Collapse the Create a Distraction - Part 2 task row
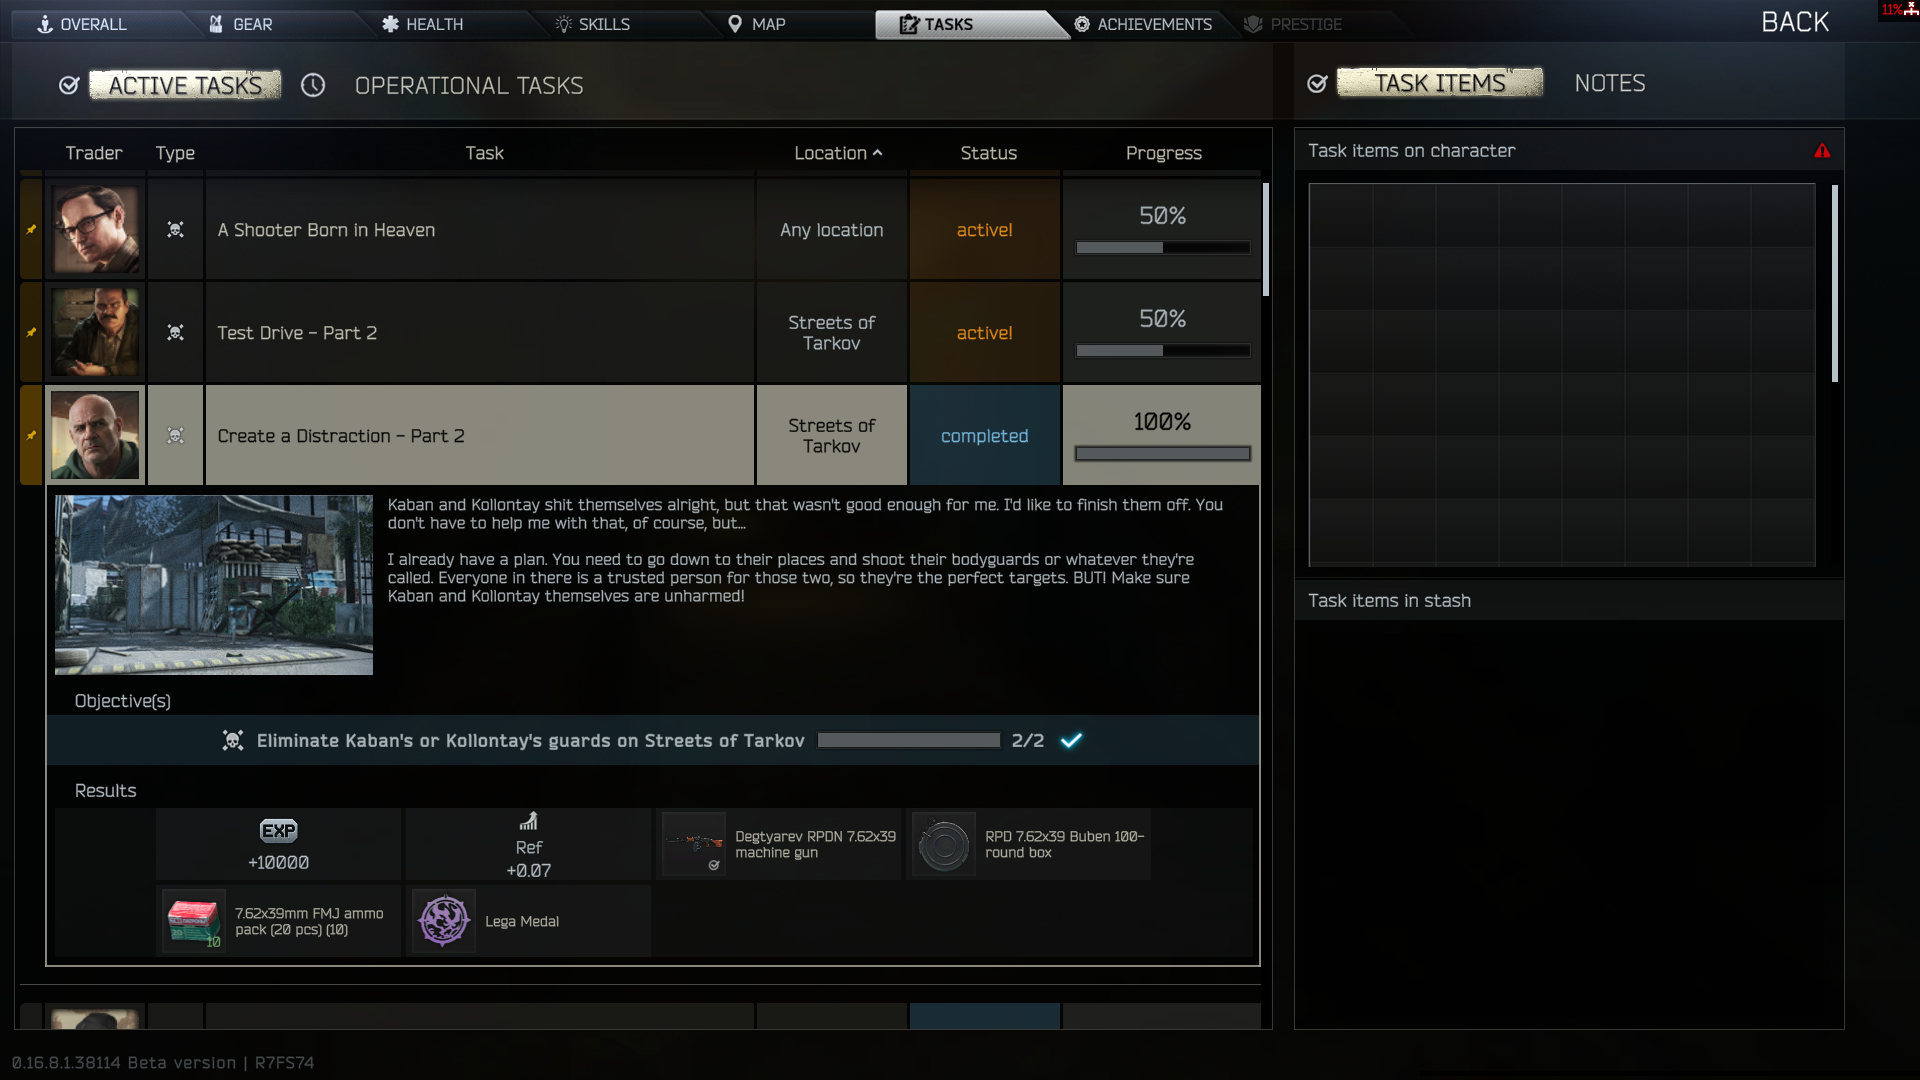1920x1080 pixels. 480,436
